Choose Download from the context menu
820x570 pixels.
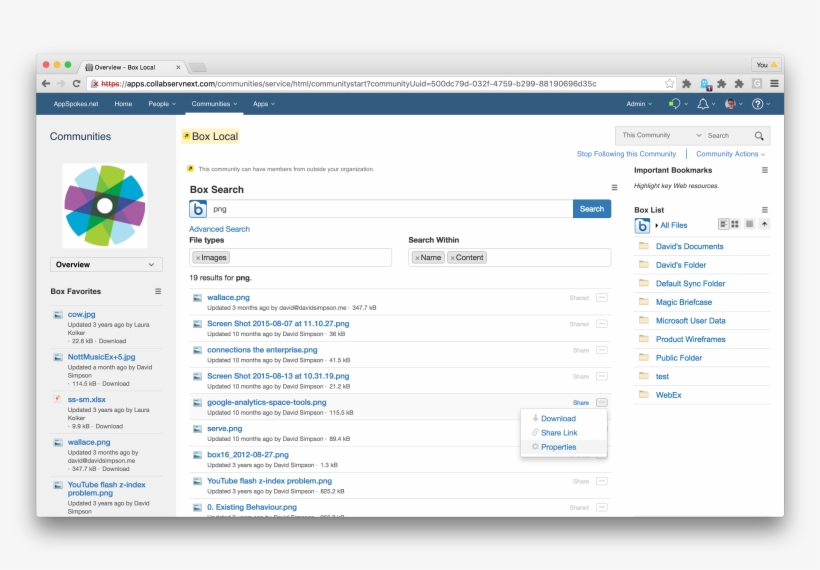pyautogui.click(x=558, y=418)
